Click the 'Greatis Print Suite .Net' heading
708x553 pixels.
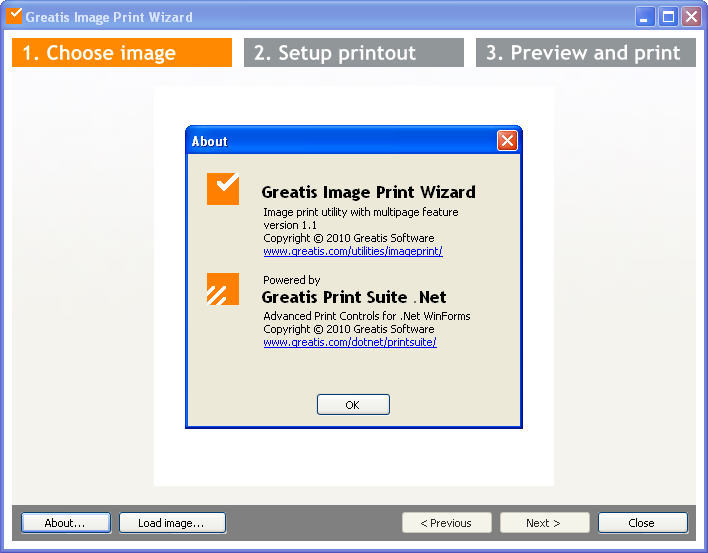point(354,297)
